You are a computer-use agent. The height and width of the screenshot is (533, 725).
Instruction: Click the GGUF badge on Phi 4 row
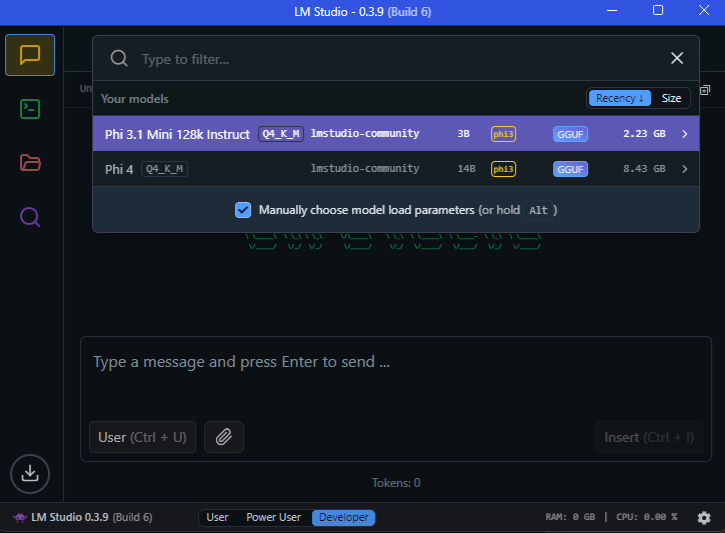click(570, 169)
